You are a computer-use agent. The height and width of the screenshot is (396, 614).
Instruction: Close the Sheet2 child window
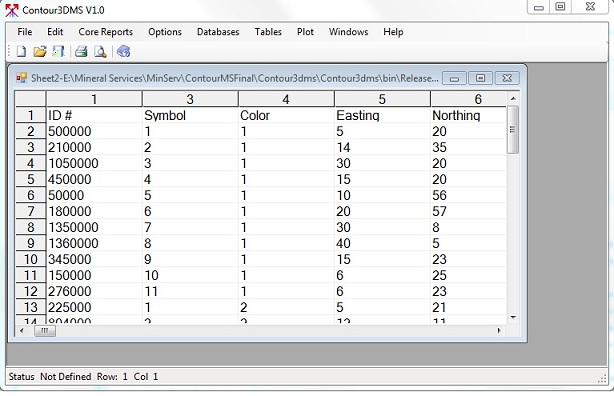pos(507,78)
